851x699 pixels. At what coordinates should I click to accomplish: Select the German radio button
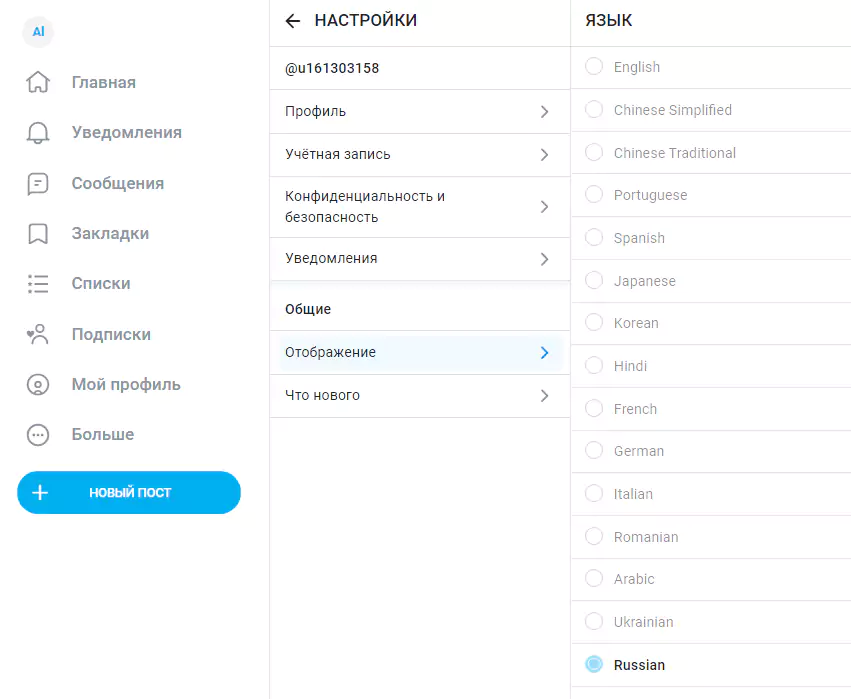pos(594,450)
